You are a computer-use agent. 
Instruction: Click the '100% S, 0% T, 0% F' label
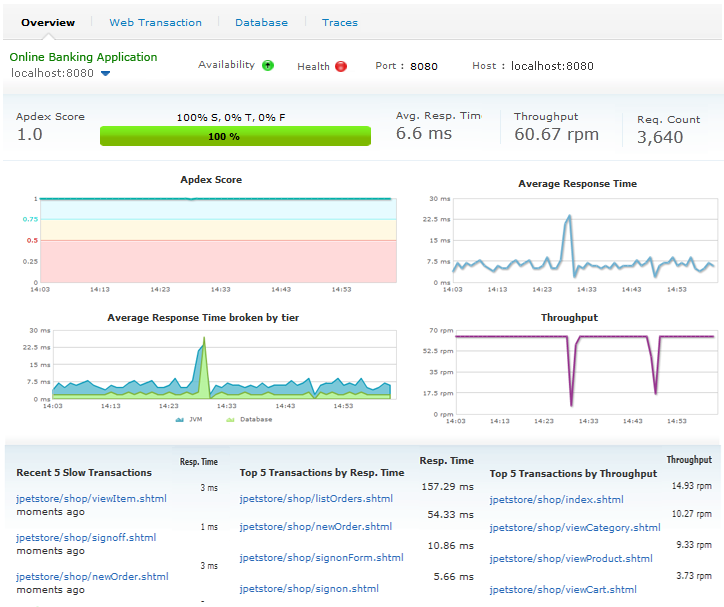tap(231, 118)
